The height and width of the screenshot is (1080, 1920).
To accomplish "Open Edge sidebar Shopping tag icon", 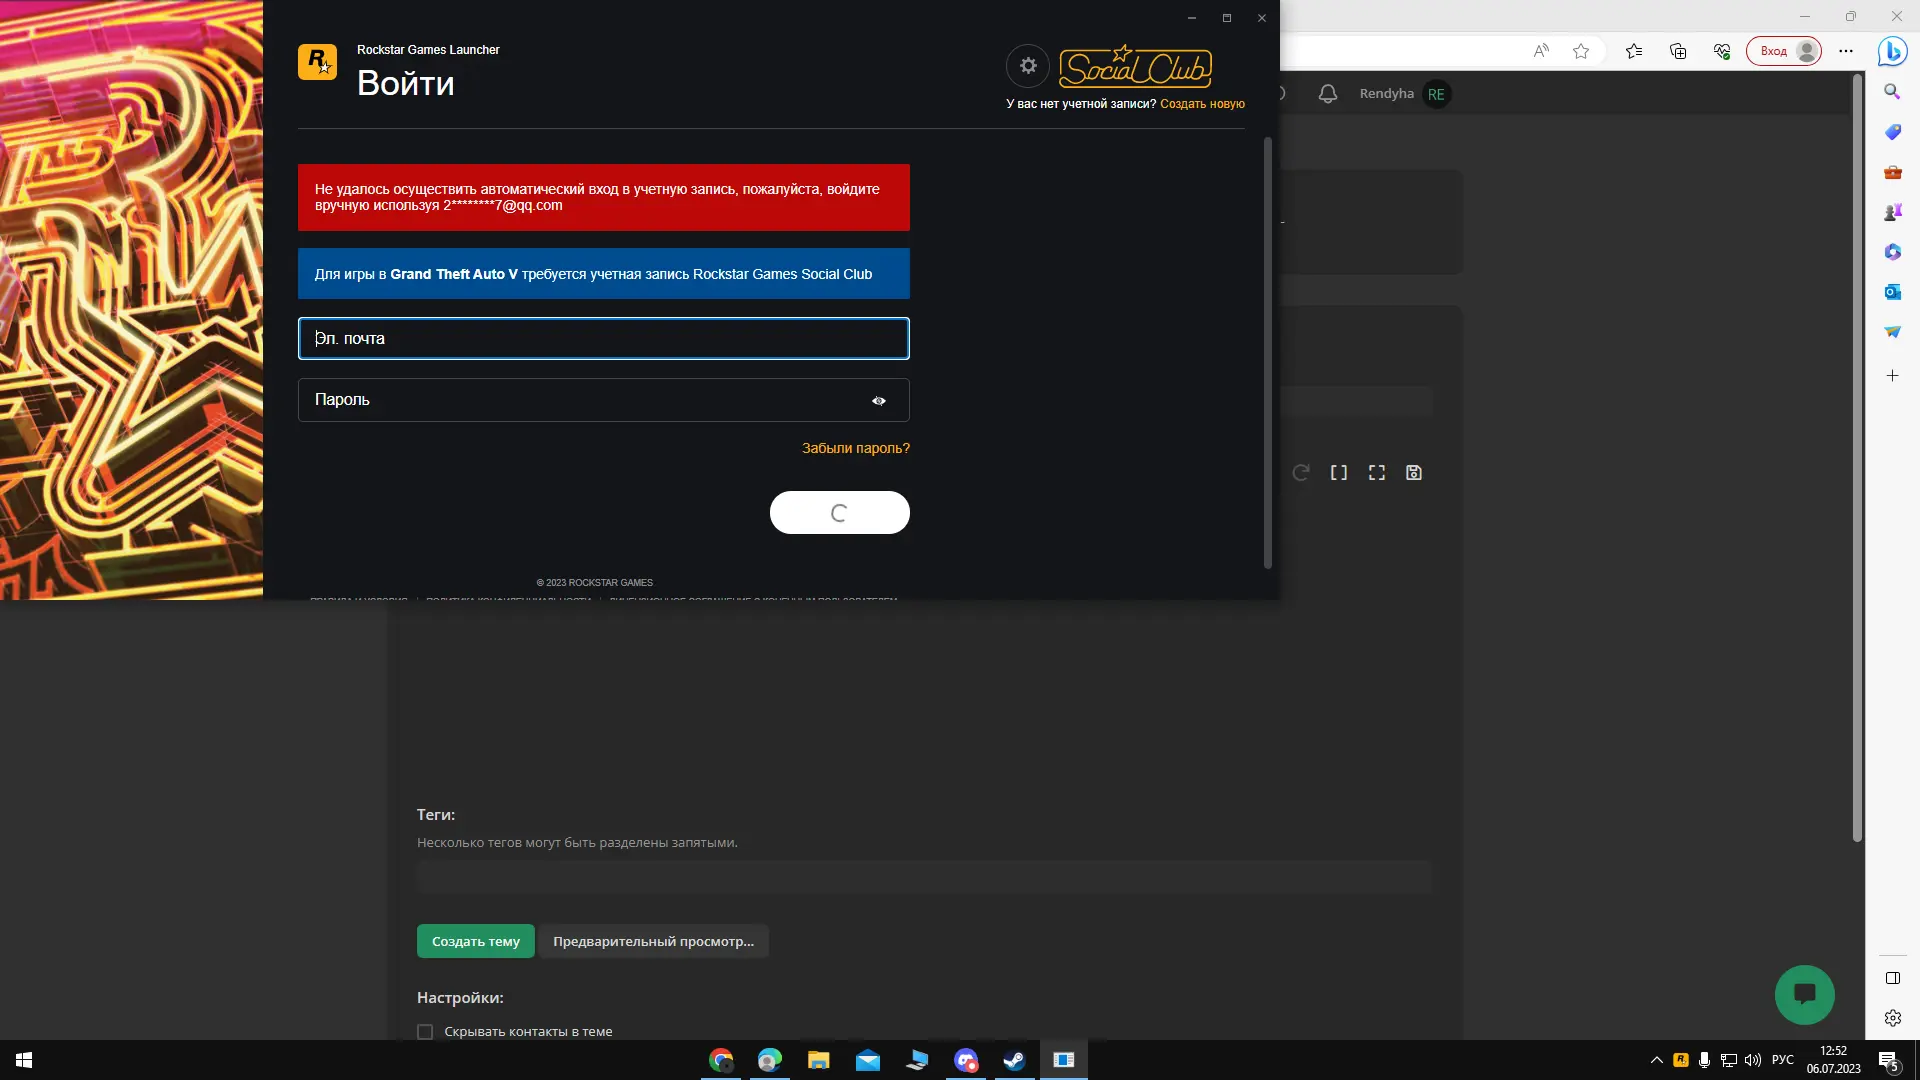I will point(1892,132).
